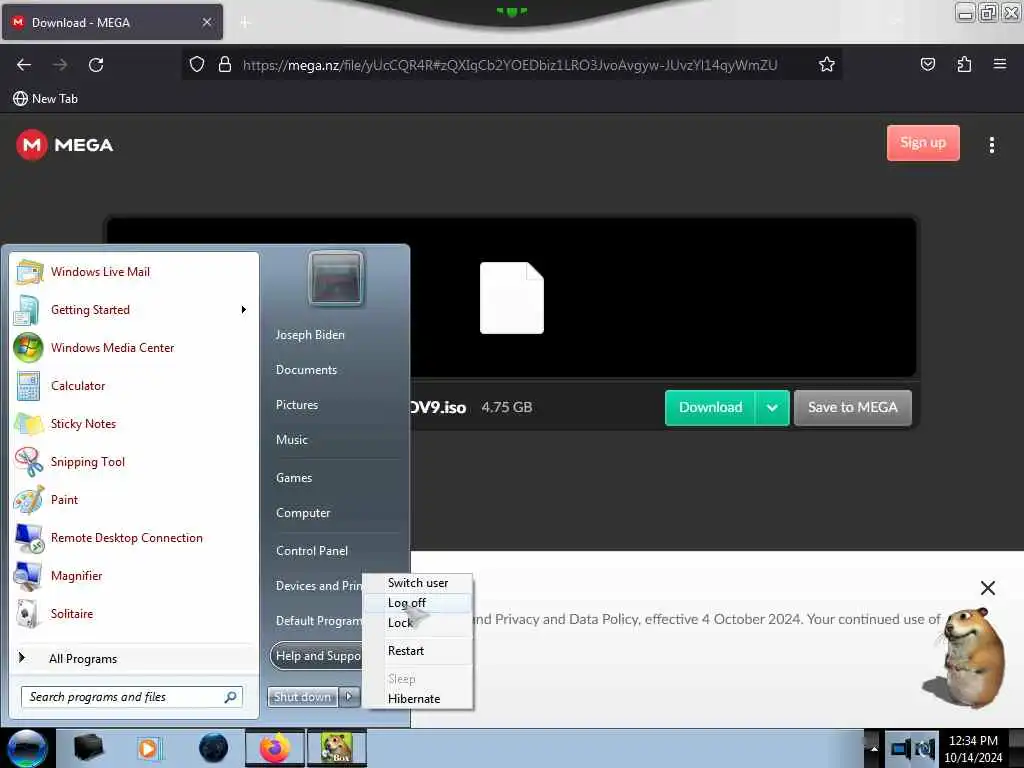This screenshot has height=768, width=1024.
Task: Show hidden system tray icons
Action: click(x=874, y=749)
